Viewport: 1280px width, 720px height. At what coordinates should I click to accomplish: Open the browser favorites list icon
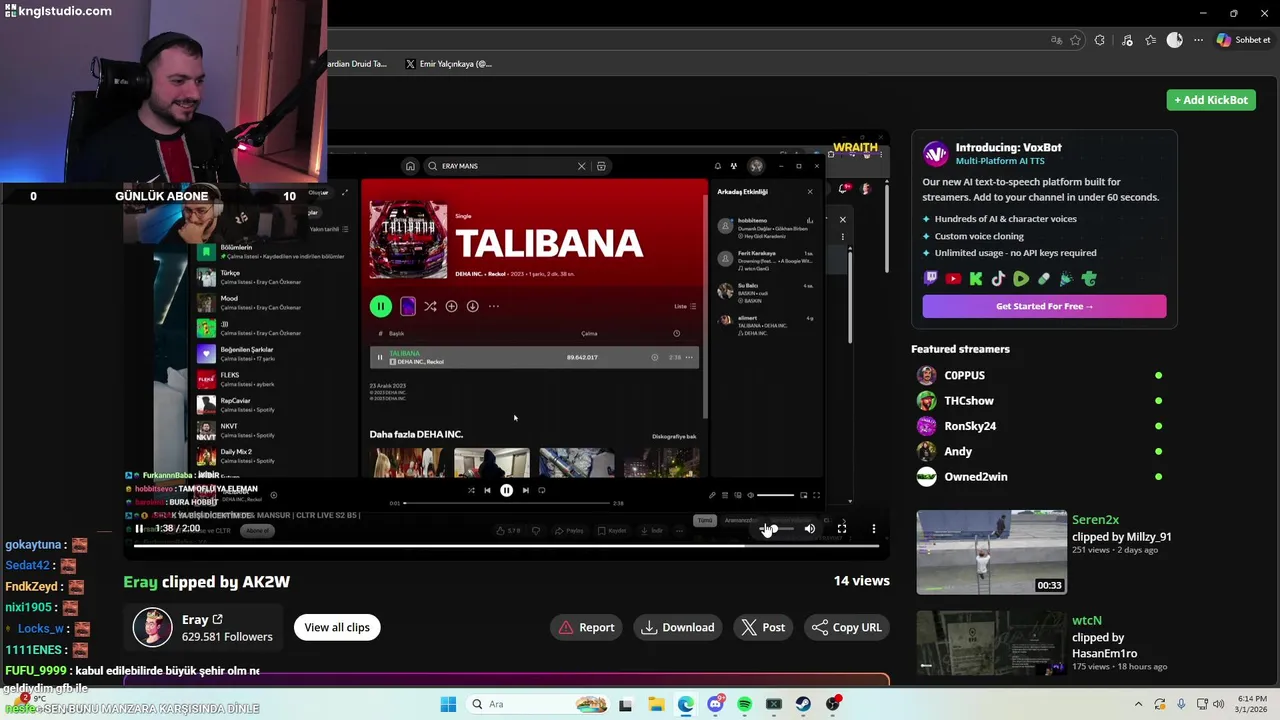tap(1151, 40)
